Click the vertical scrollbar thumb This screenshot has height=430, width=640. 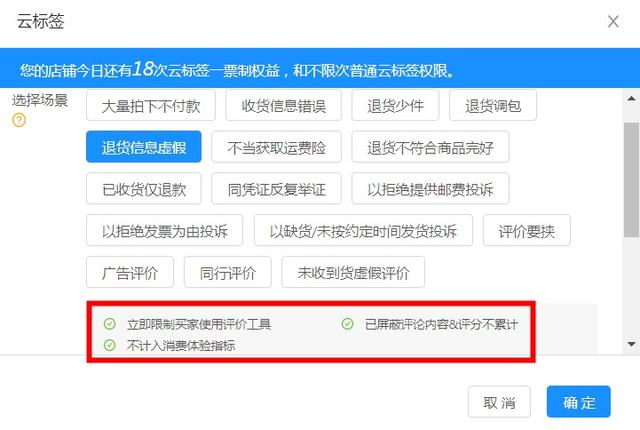click(631, 180)
